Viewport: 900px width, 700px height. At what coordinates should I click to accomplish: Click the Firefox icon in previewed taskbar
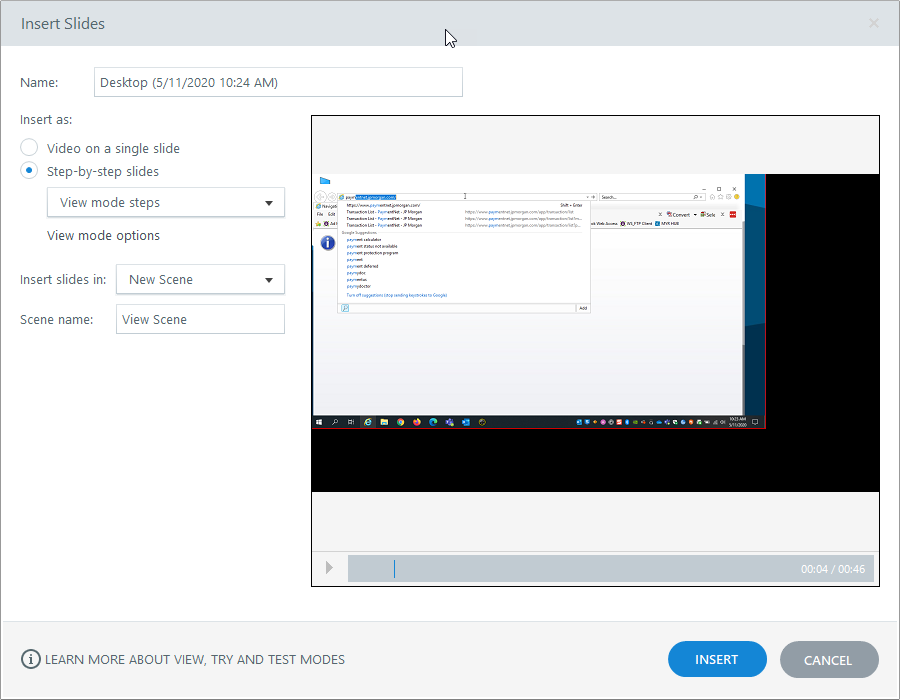tap(417, 422)
